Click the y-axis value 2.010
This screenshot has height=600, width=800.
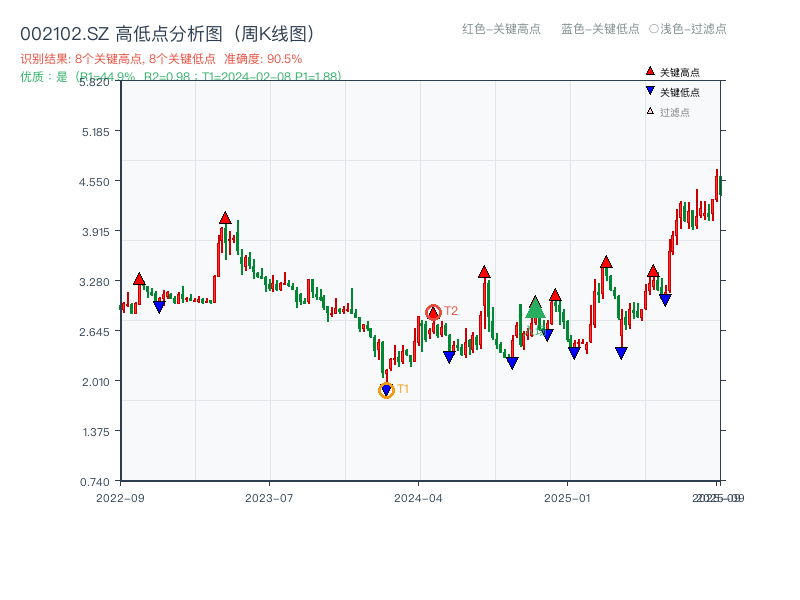tap(95, 382)
